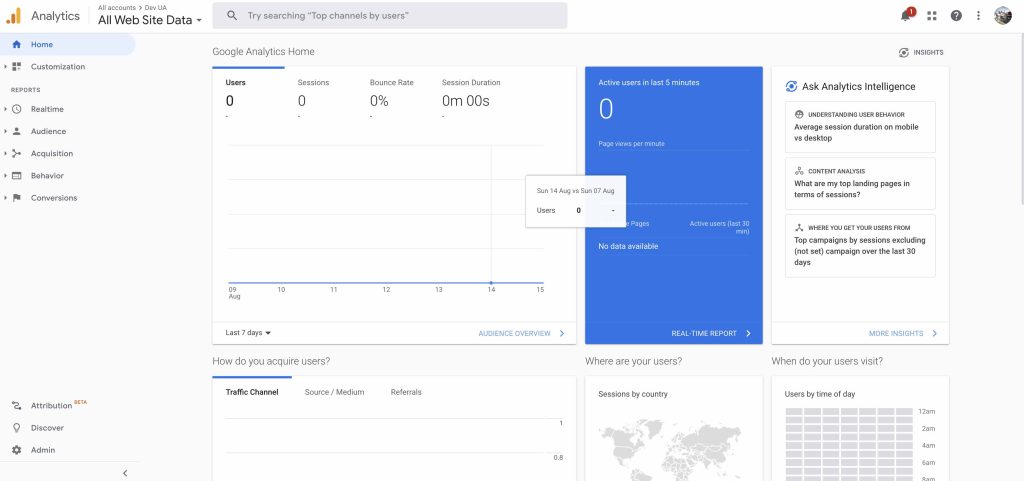
Task: Click the Conversions flag icon
Action: pyautogui.click(x=17, y=198)
